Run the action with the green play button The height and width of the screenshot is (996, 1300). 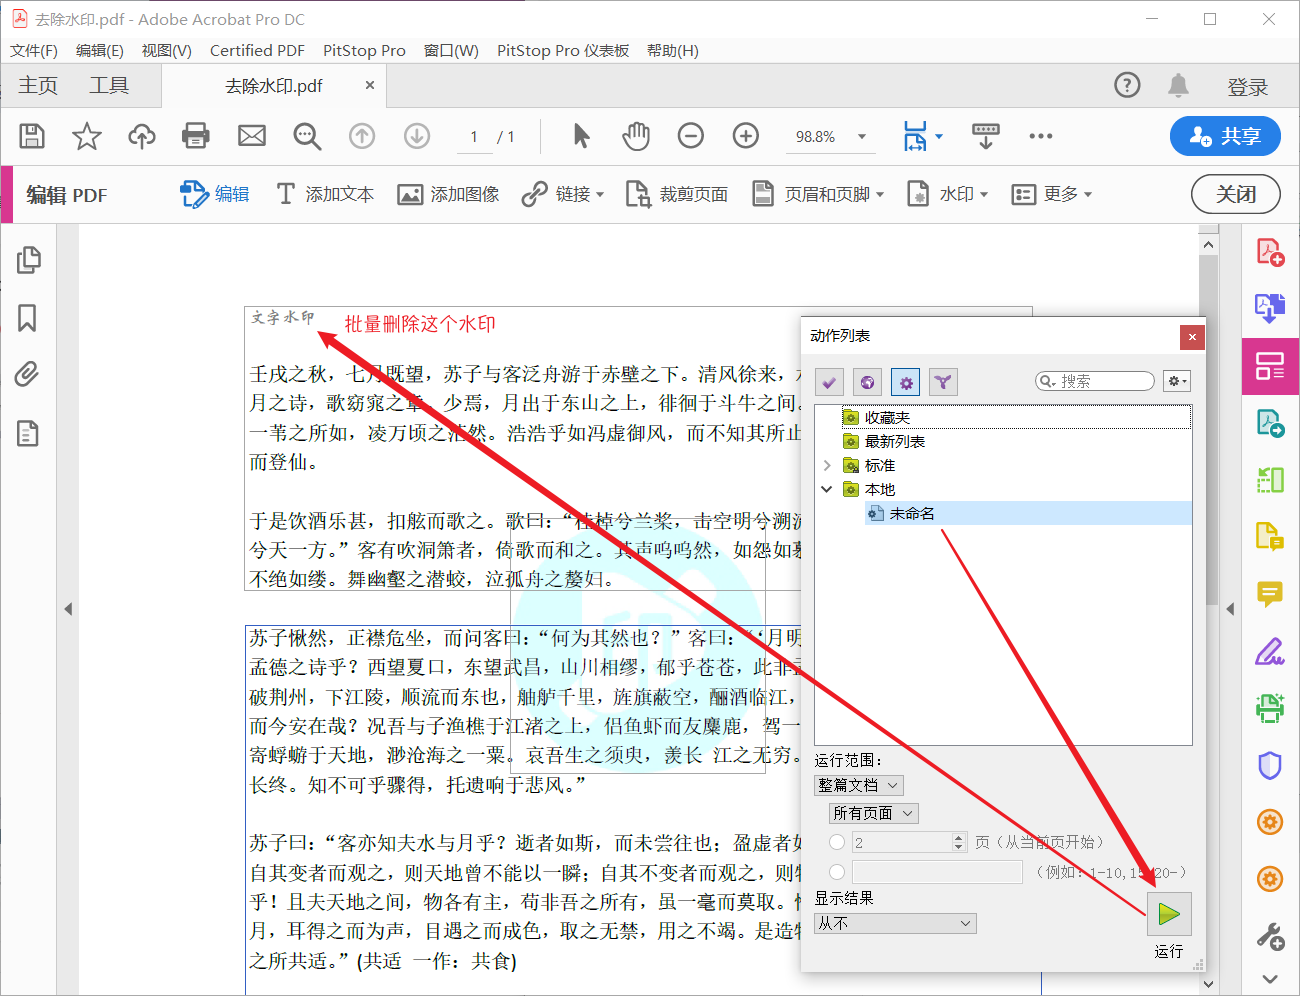point(1169,914)
